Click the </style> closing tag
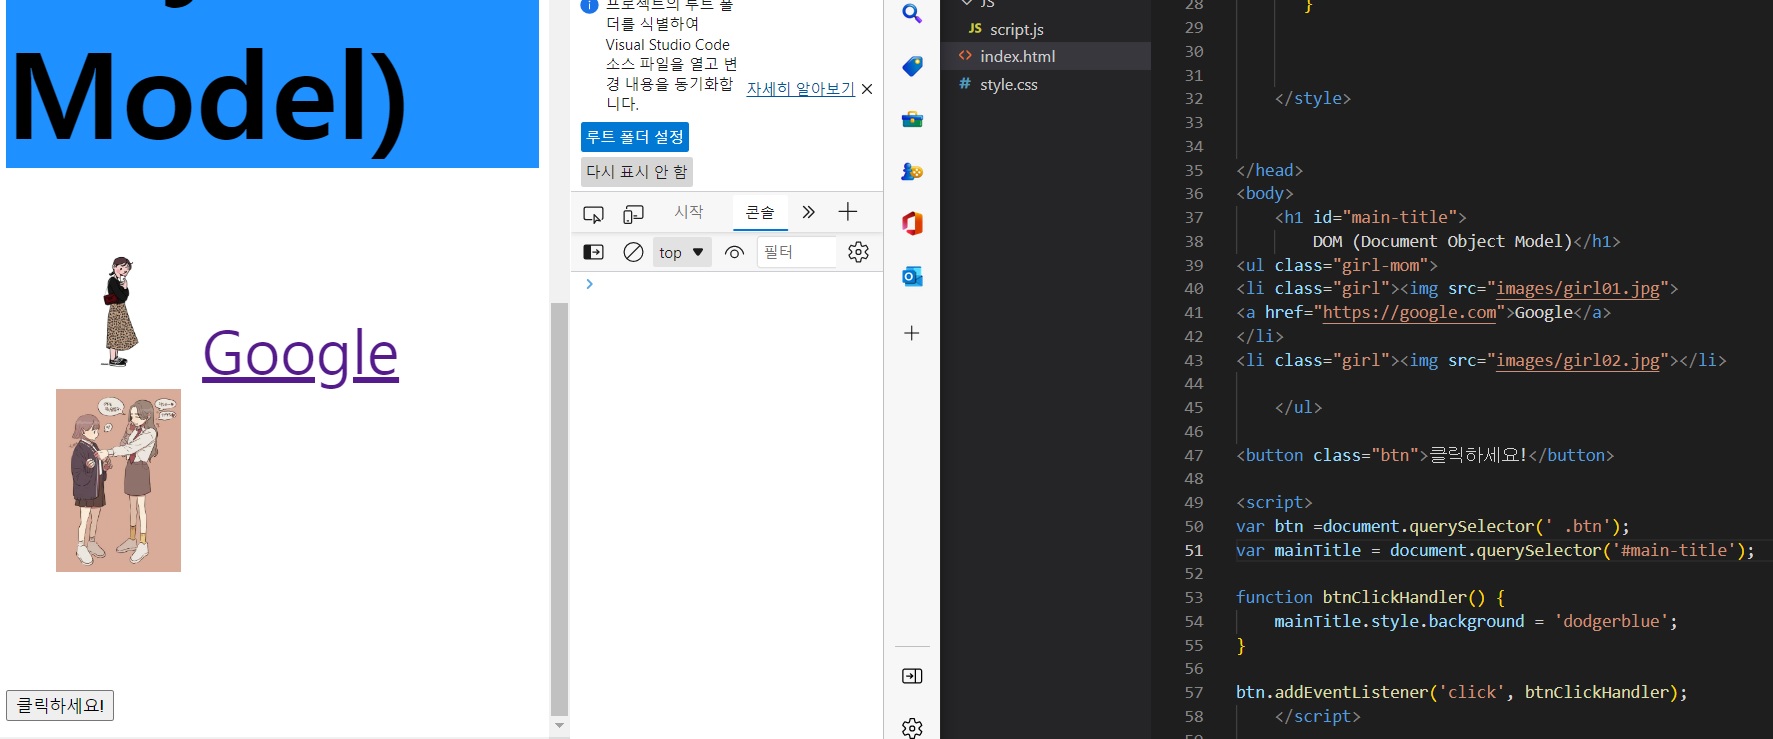The height and width of the screenshot is (739, 1773). click(1313, 98)
